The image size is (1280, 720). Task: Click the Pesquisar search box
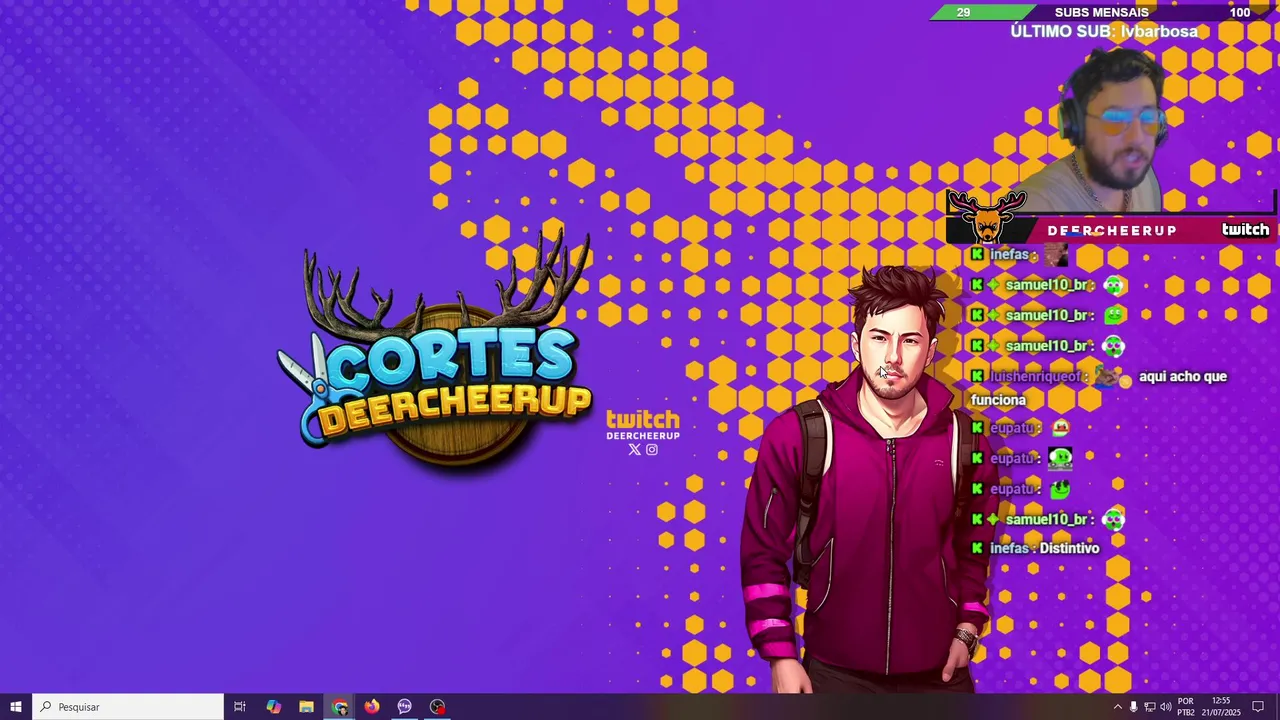(x=127, y=707)
